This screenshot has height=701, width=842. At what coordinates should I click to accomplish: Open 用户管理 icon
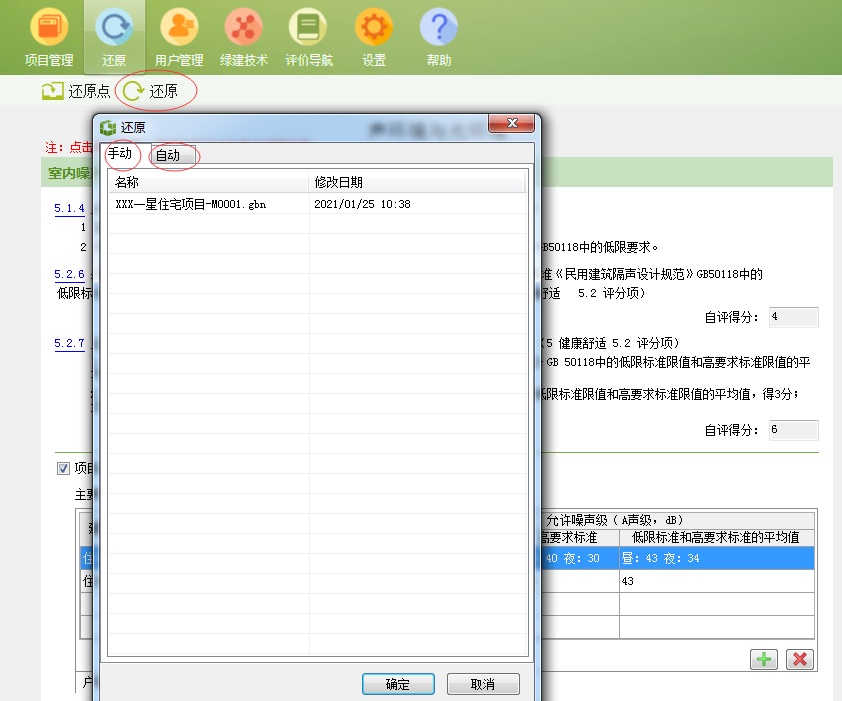(179, 36)
